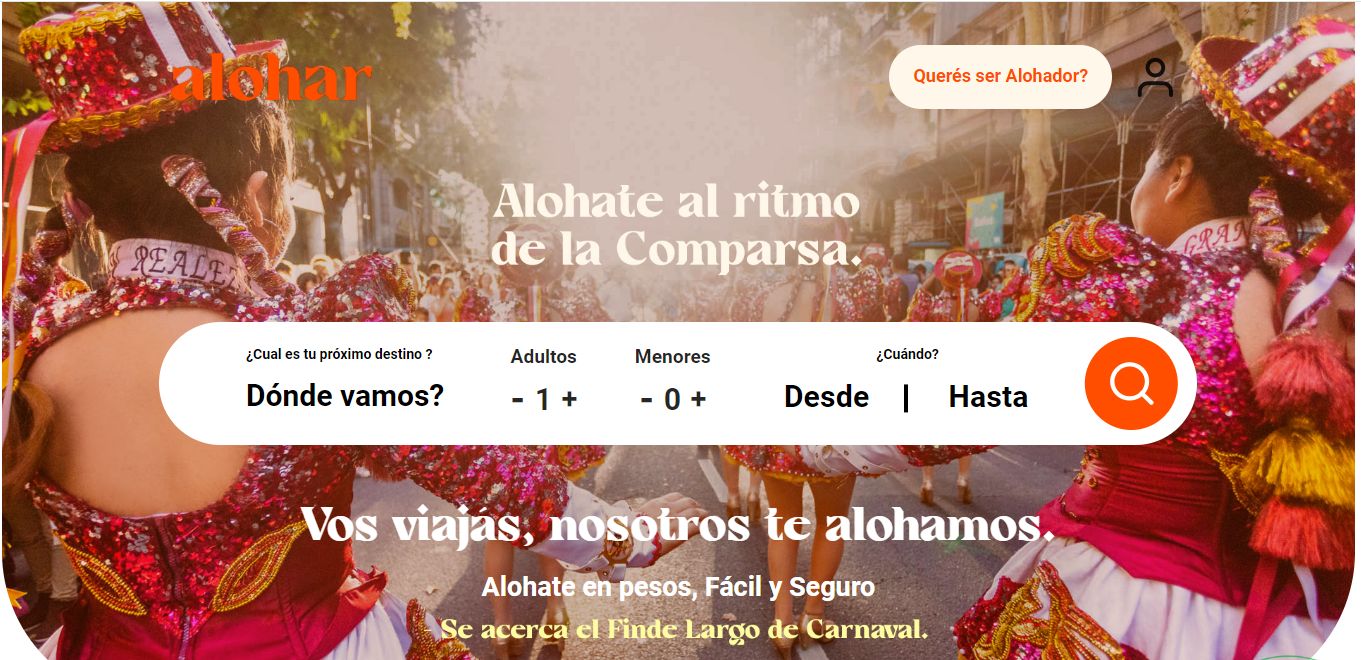Click the '¿Cual es tu próximo destino ?' label
The image size is (1361, 660).
339,354
